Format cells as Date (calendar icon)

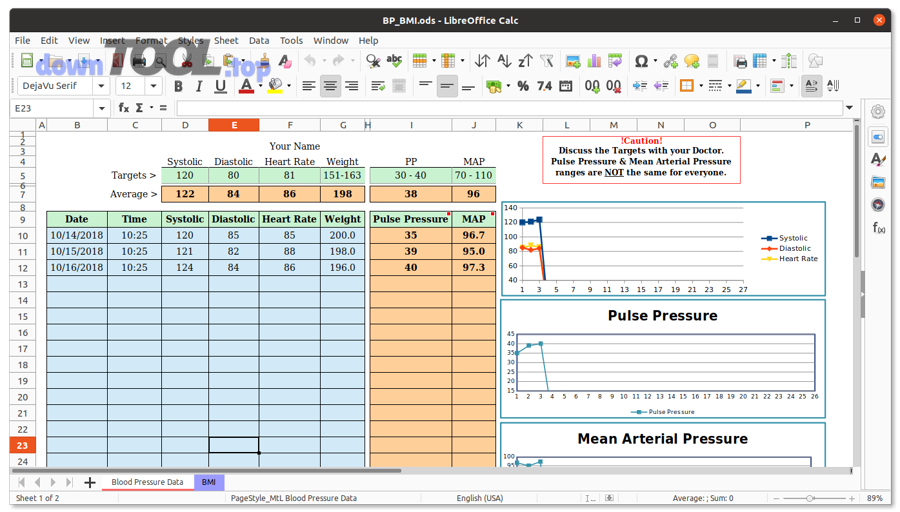pyautogui.click(x=566, y=86)
